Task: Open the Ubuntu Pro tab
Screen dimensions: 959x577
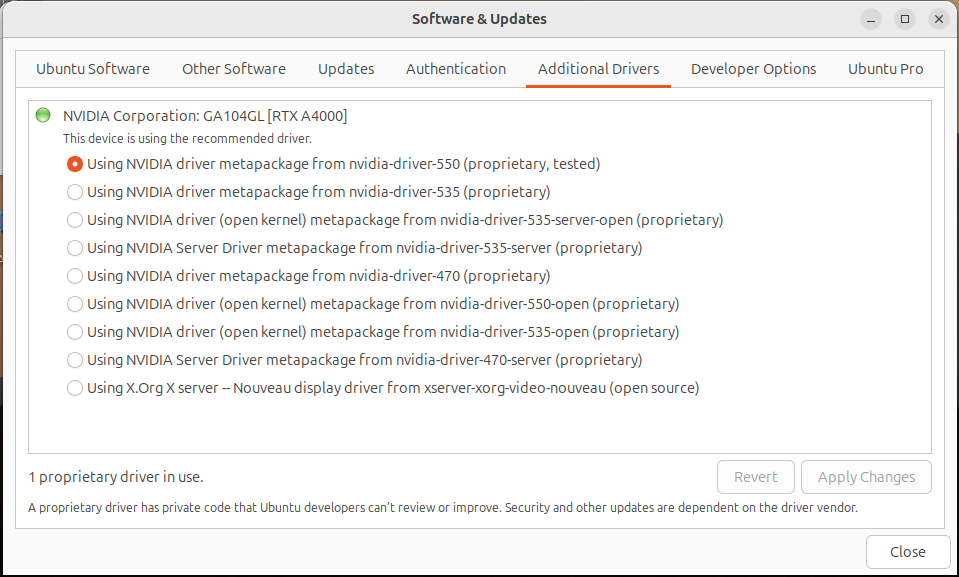Action: (x=886, y=69)
